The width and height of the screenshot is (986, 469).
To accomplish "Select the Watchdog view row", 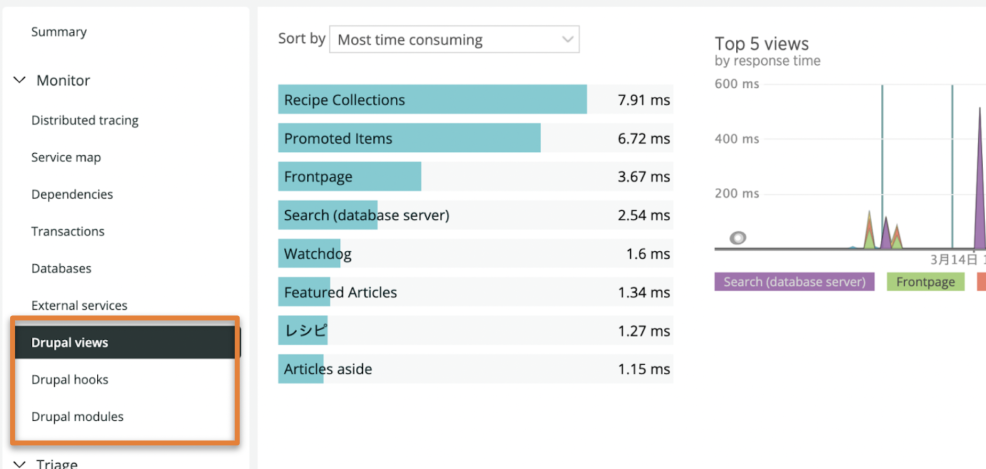I will (475, 254).
